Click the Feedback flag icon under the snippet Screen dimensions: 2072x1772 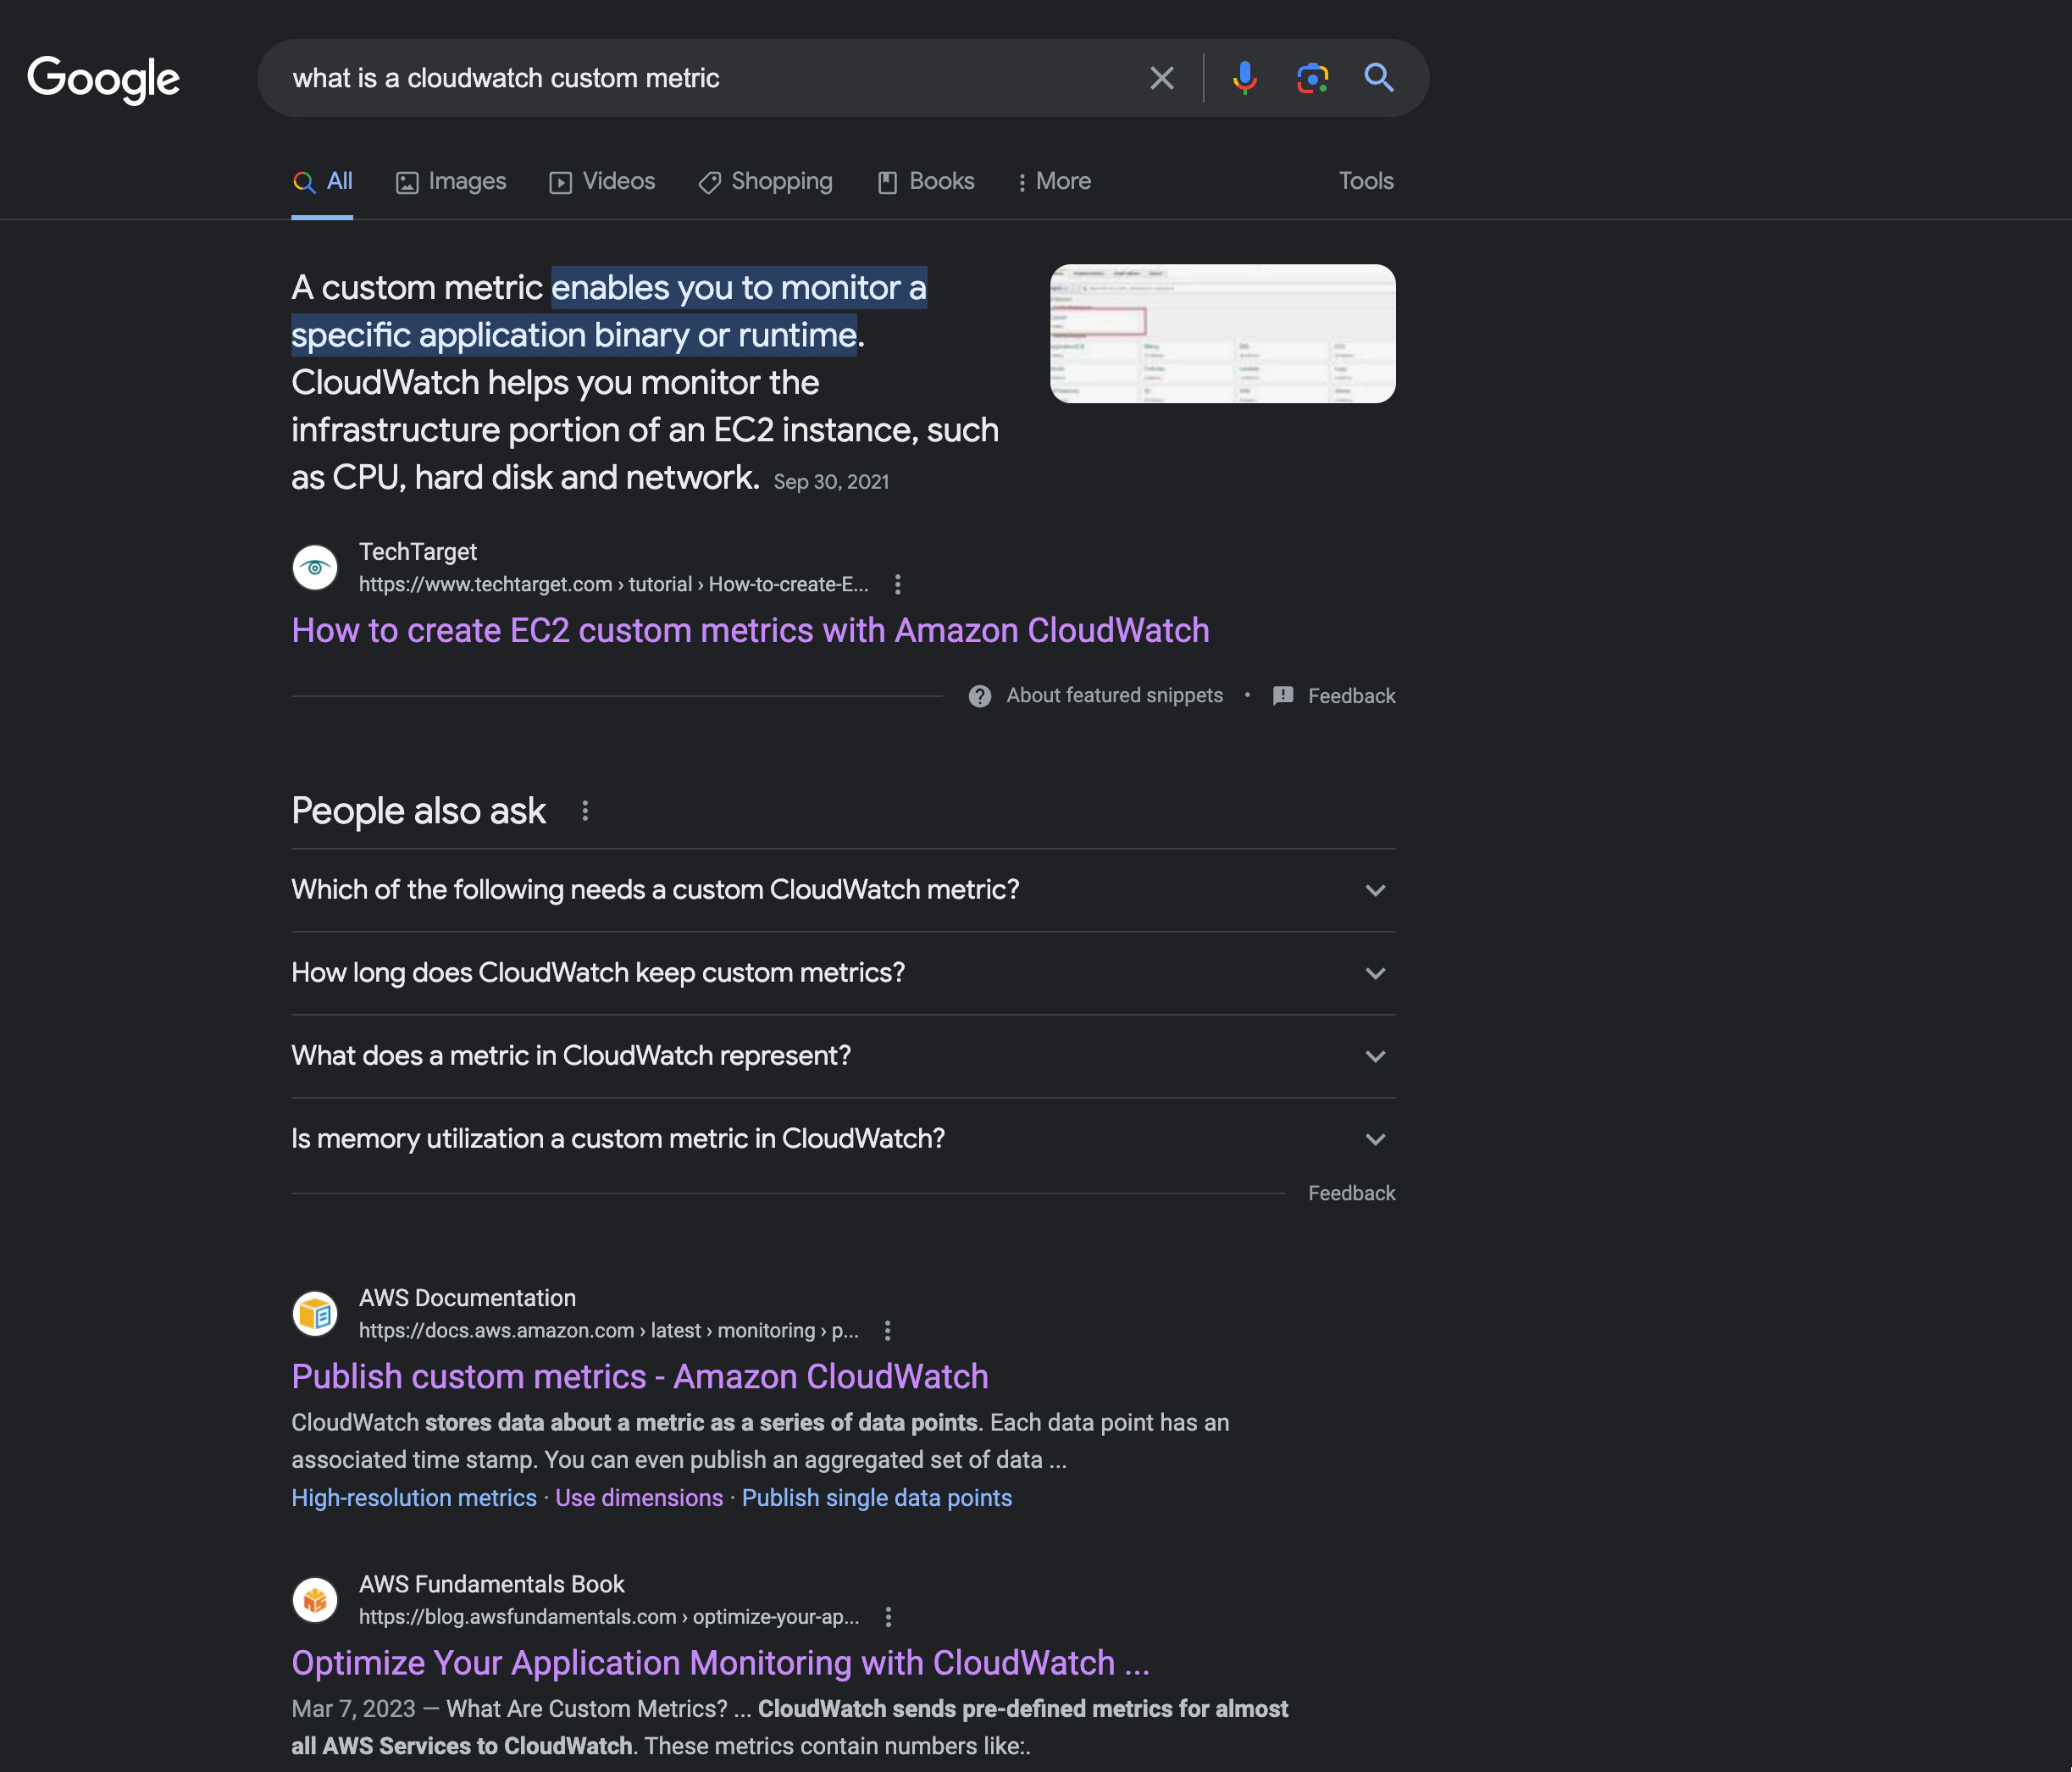click(x=1283, y=696)
